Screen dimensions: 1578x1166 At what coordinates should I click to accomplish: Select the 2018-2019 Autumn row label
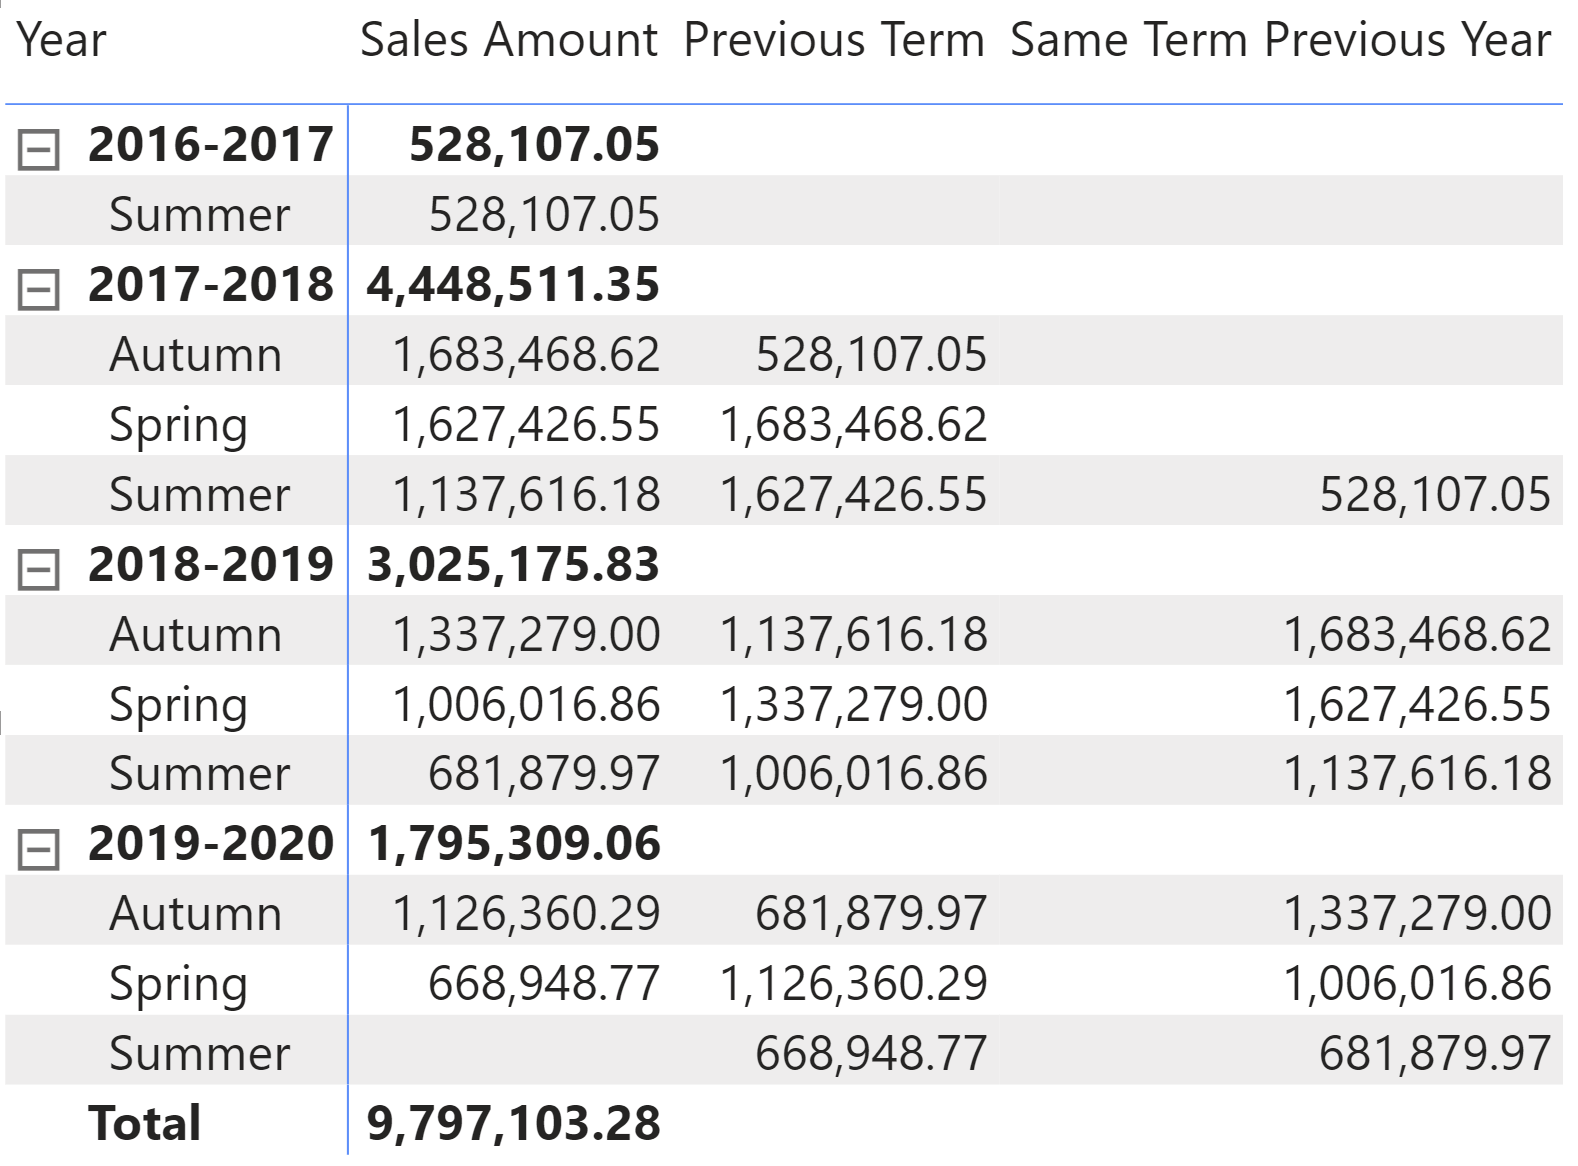195,635
